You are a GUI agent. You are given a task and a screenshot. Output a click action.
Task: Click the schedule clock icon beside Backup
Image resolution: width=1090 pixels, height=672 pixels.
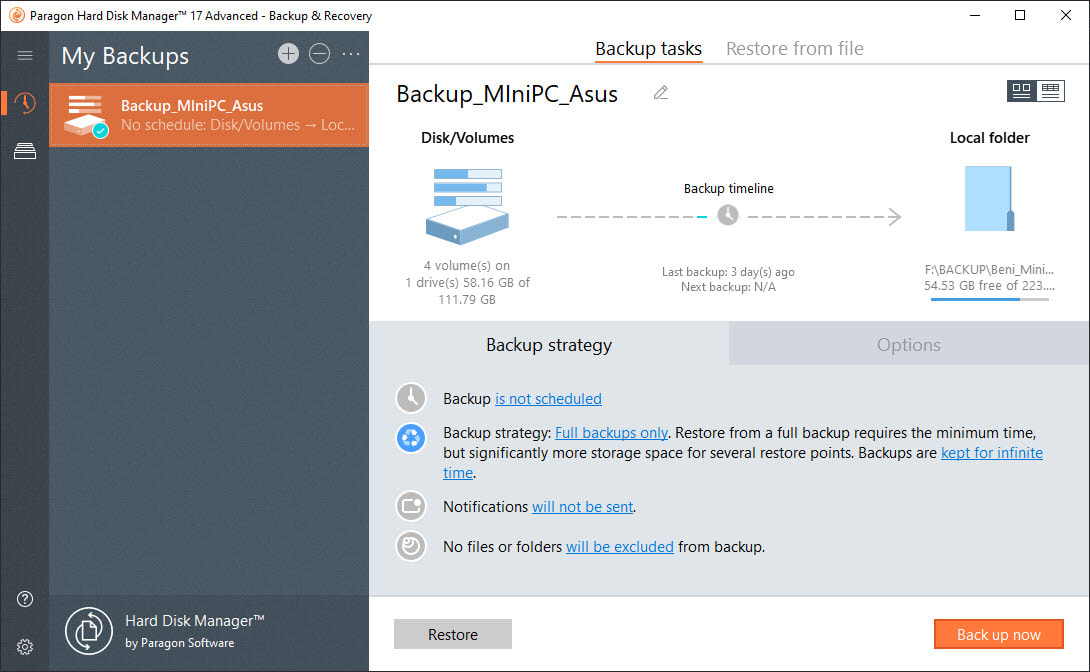(x=411, y=398)
